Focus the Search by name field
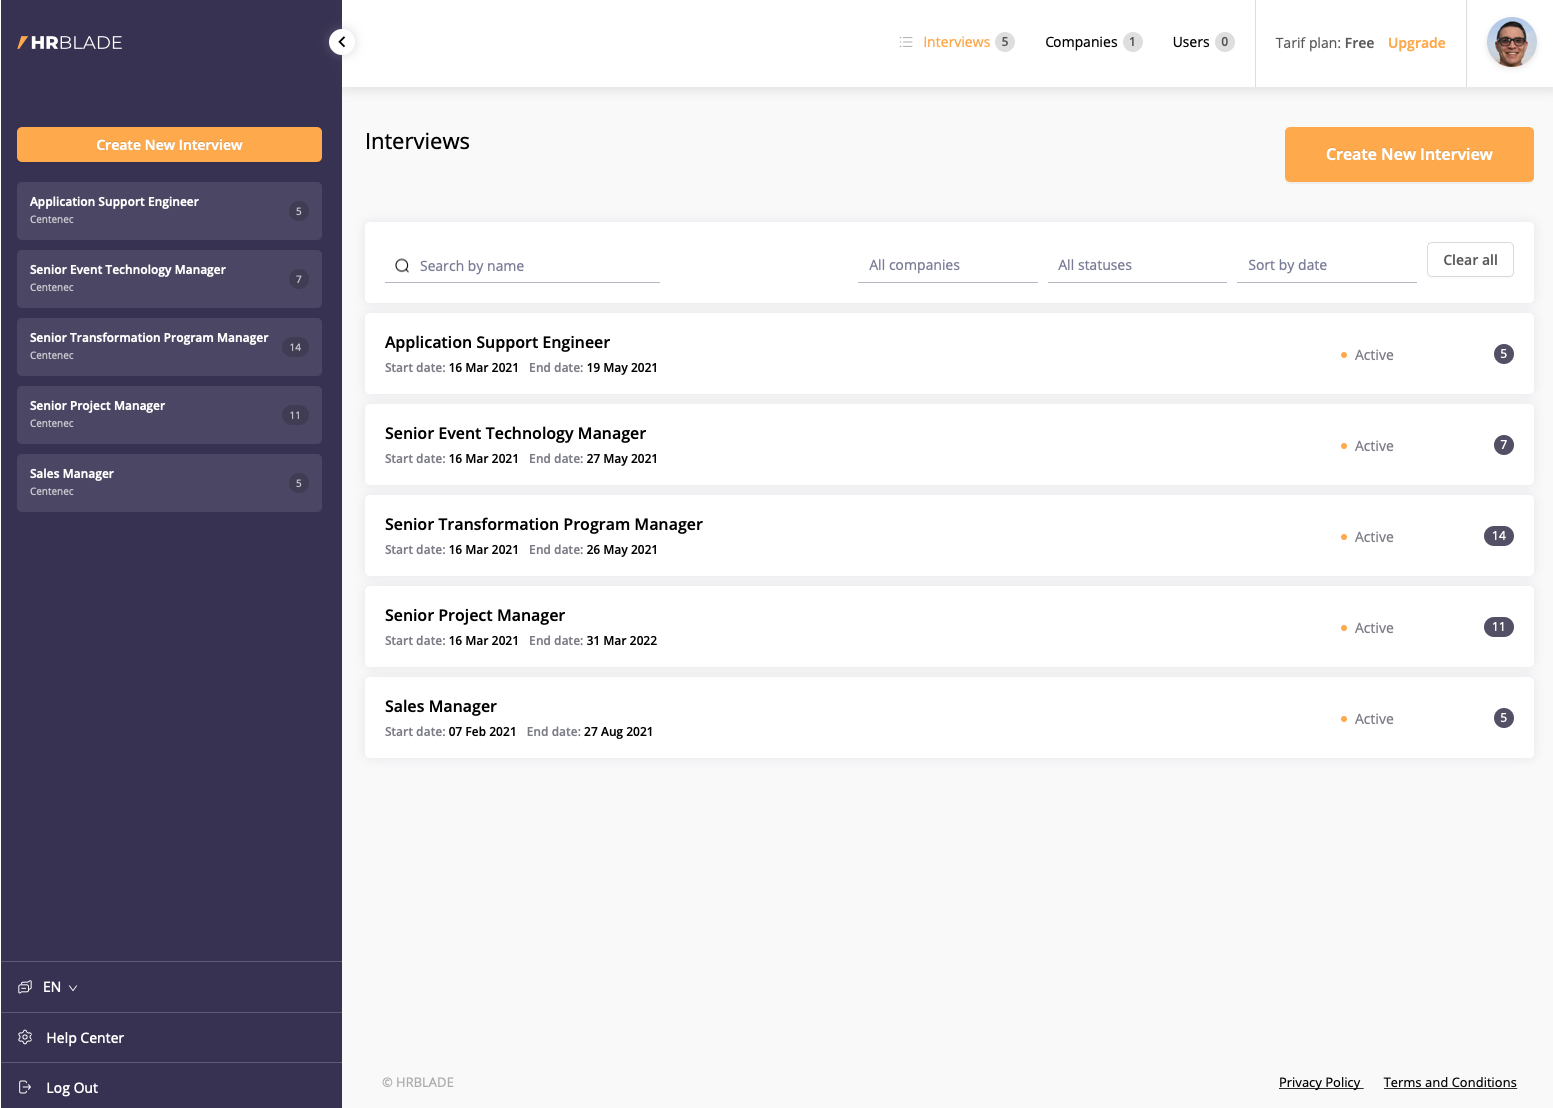 coord(535,266)
